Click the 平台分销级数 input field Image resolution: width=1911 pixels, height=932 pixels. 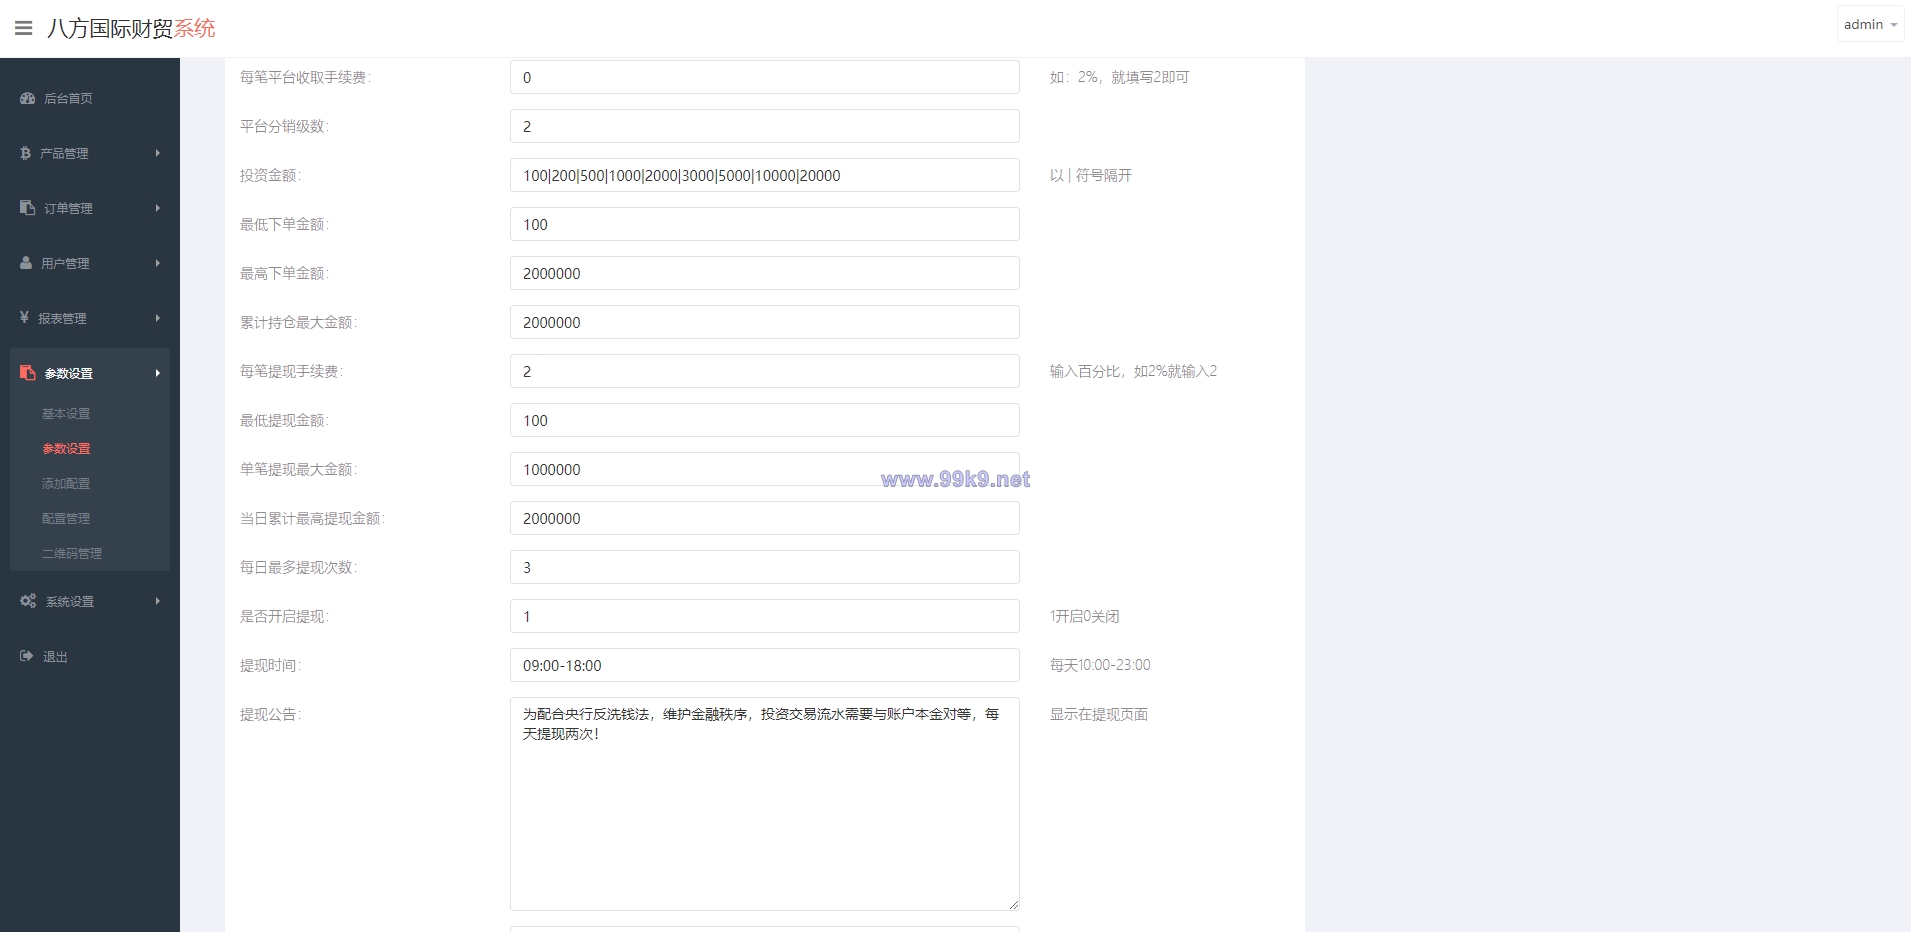coord(765,126)
